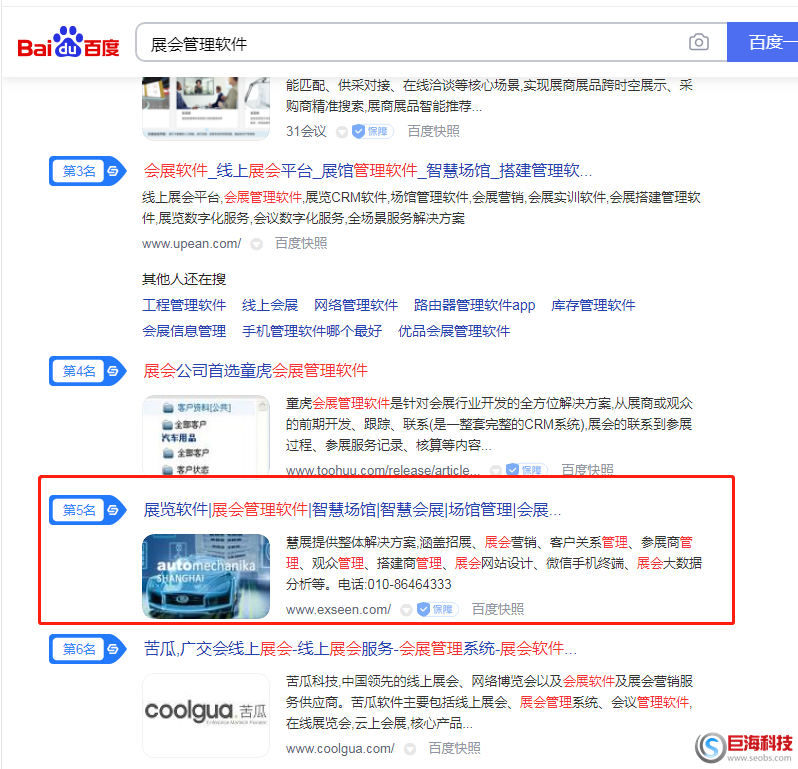Open the coolgua 苦瓜 logo thumbnail

click(206, 714)
